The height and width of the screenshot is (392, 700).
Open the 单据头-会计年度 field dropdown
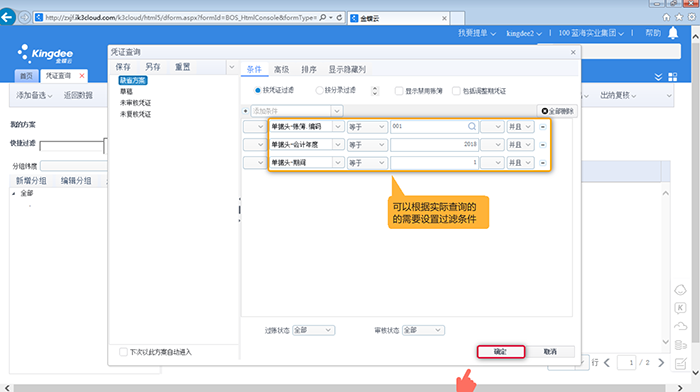(x=338, y=145)
